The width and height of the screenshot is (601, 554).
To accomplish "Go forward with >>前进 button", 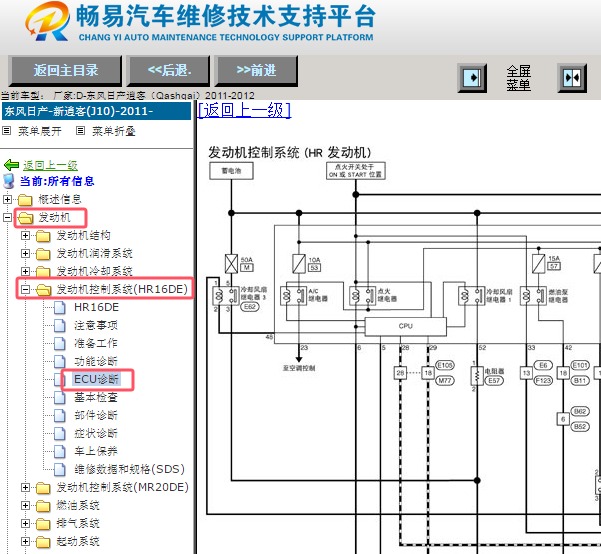I will click(x=256, y=71).
